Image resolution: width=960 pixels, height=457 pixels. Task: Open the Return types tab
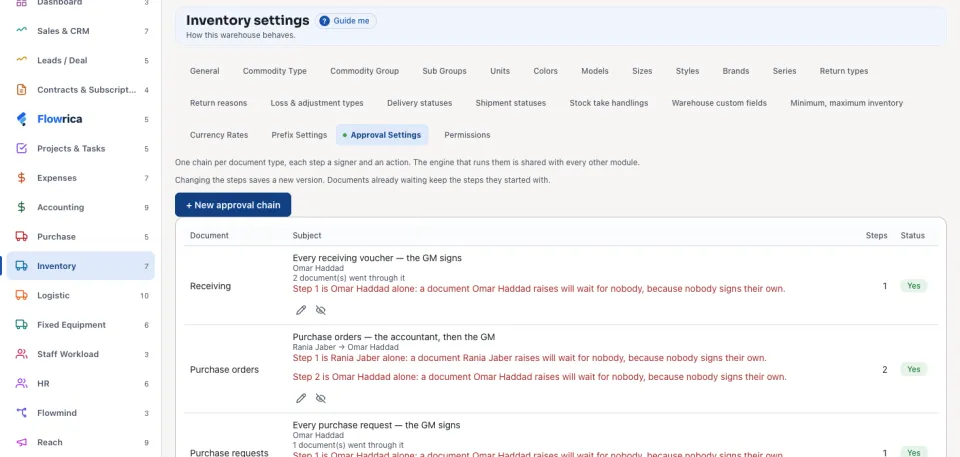844,71
